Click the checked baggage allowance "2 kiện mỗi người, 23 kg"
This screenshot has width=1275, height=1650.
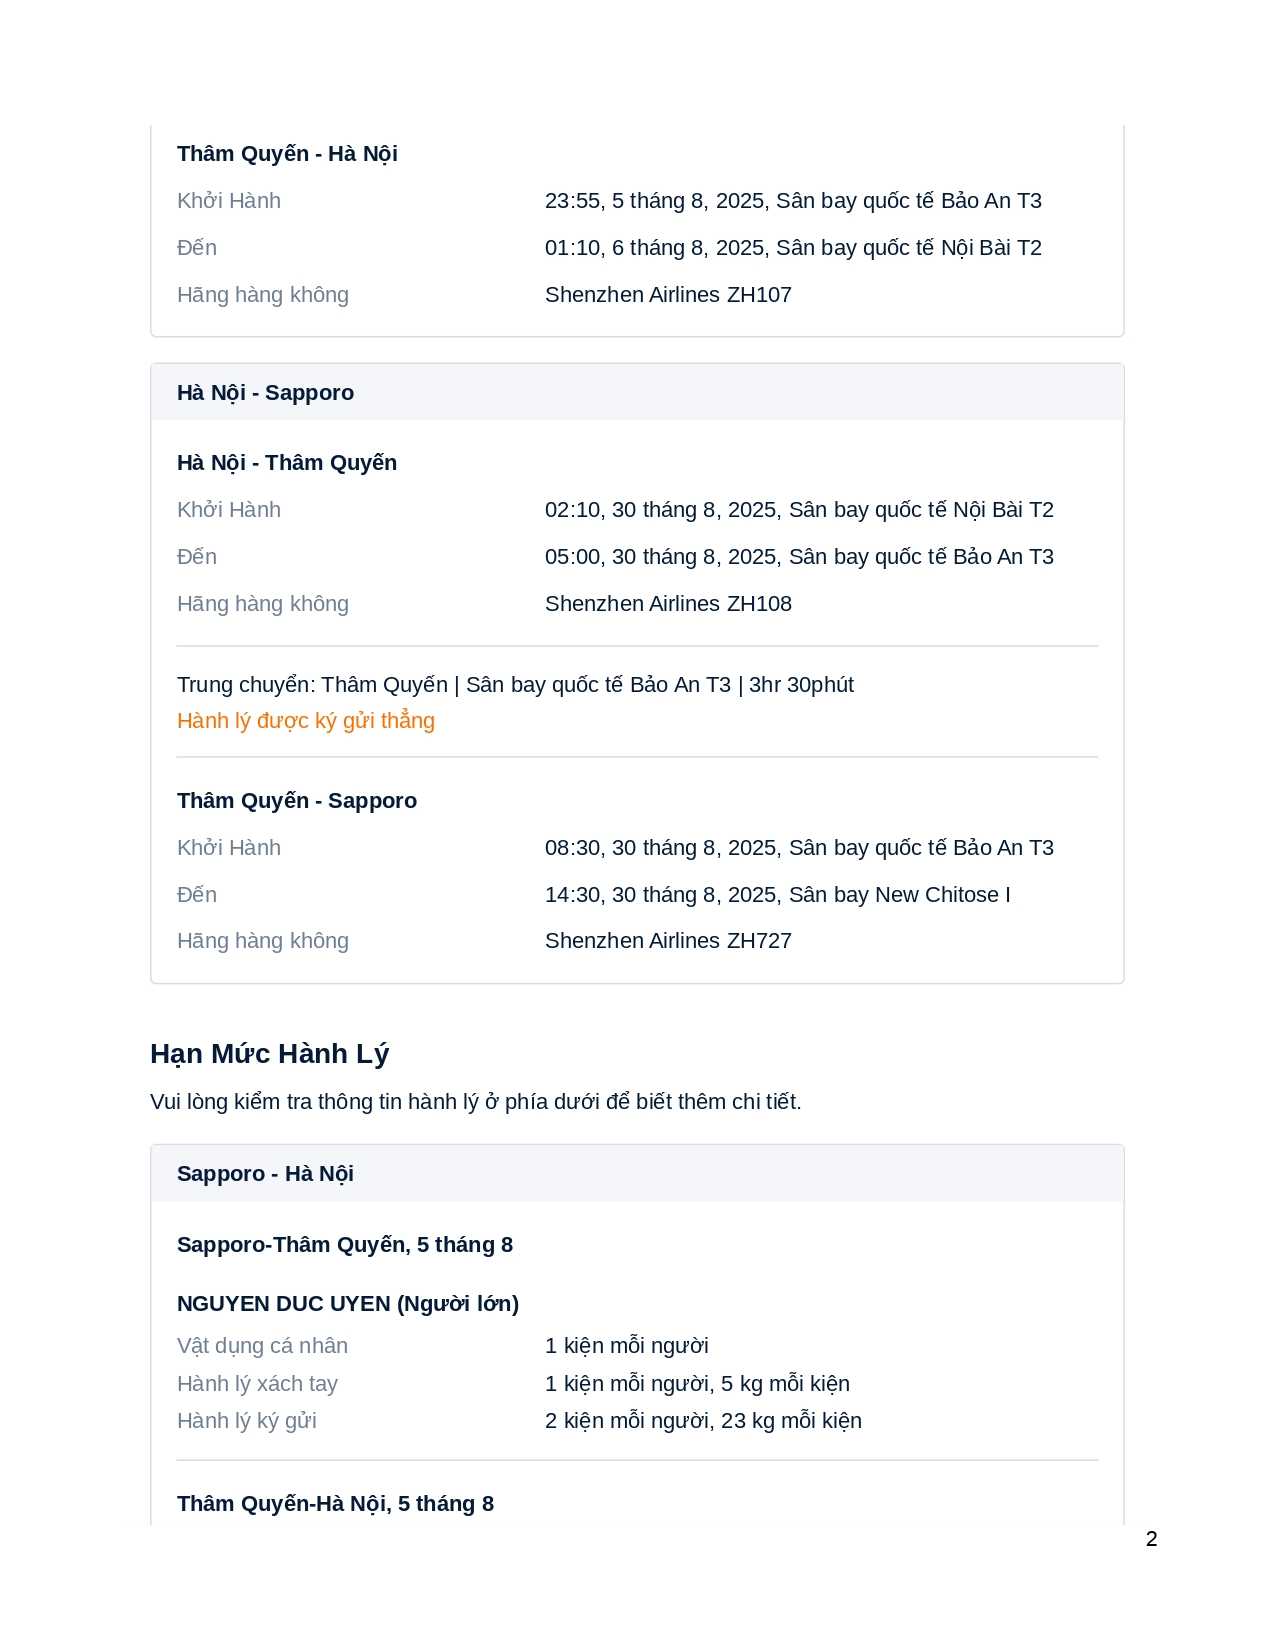coord(703,1421)
